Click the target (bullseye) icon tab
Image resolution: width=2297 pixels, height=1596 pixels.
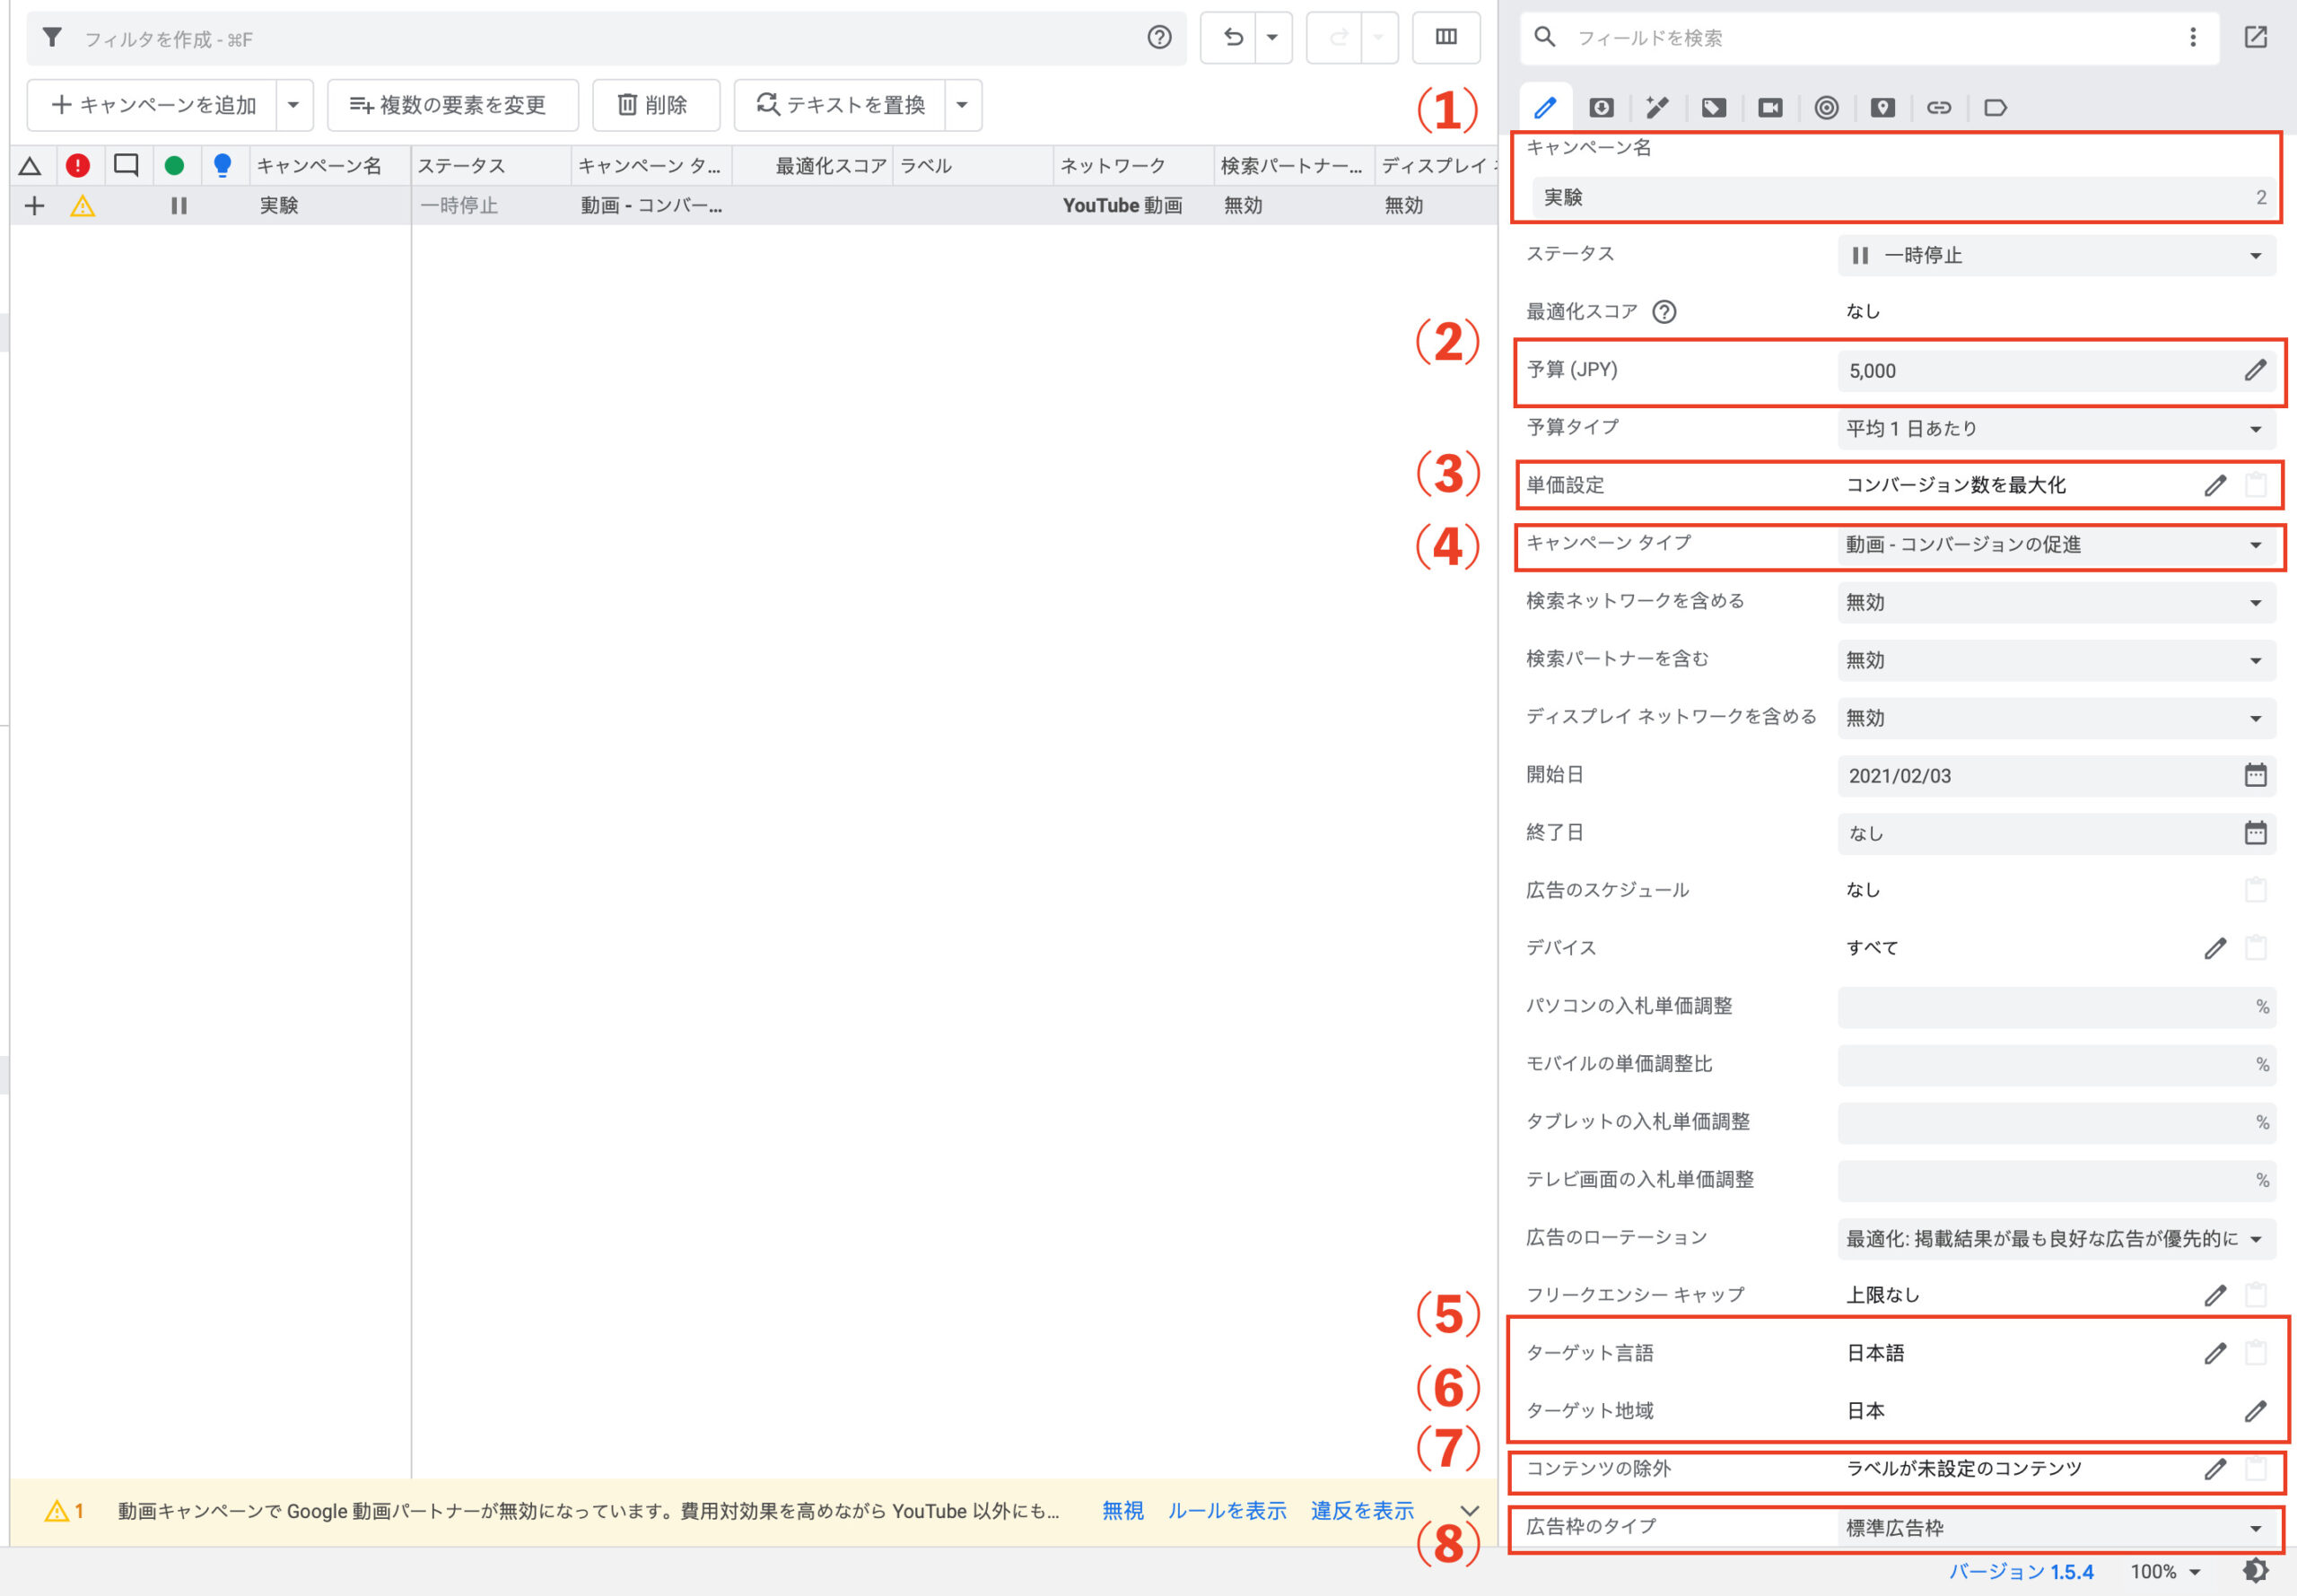pos(1826,107)
